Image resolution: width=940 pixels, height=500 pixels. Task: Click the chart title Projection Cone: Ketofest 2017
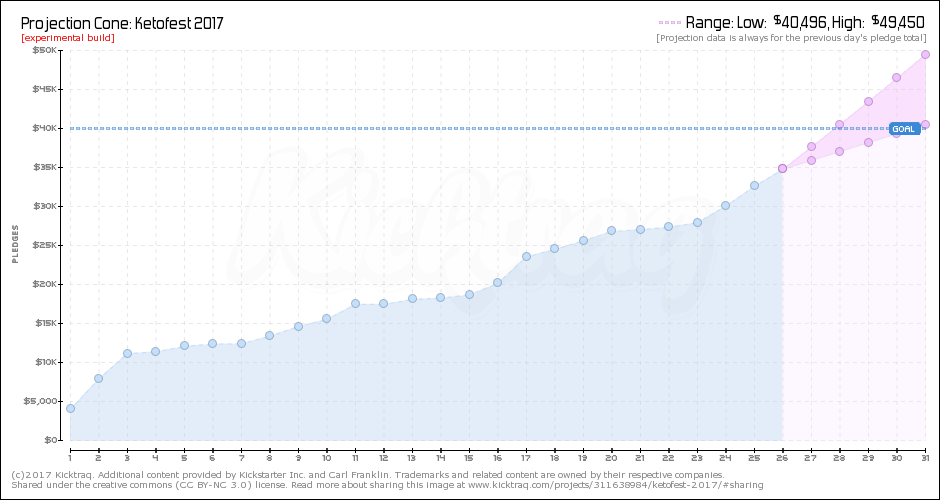122,23
